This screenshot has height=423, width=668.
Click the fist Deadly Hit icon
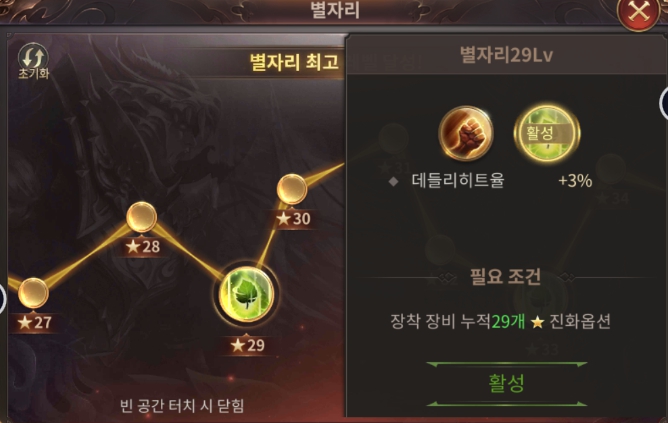[x=466, y=133]
